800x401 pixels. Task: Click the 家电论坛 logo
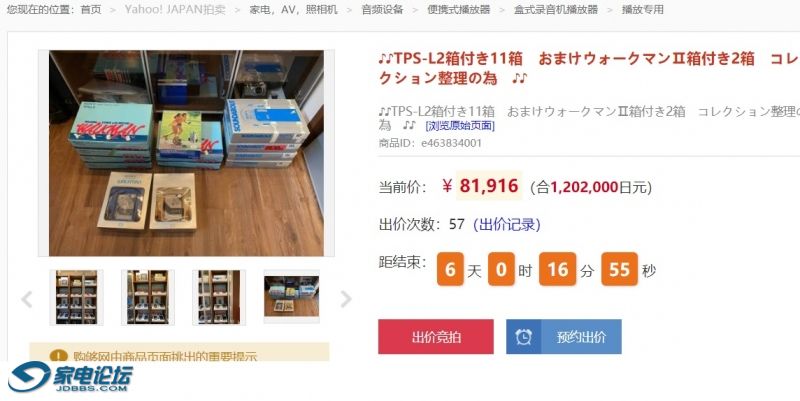[70, 377]
